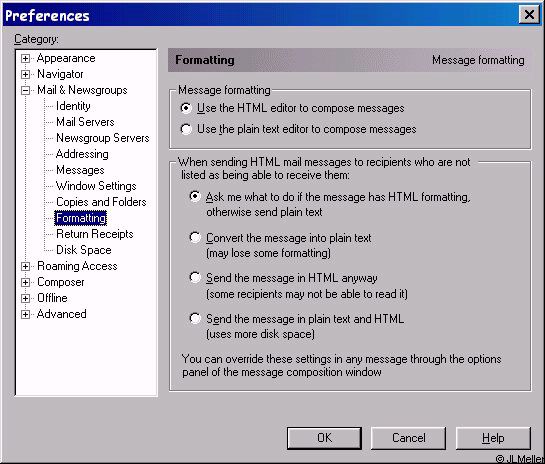
Task: Choose Send the message in HTML anyway
Action: [195, 278]
